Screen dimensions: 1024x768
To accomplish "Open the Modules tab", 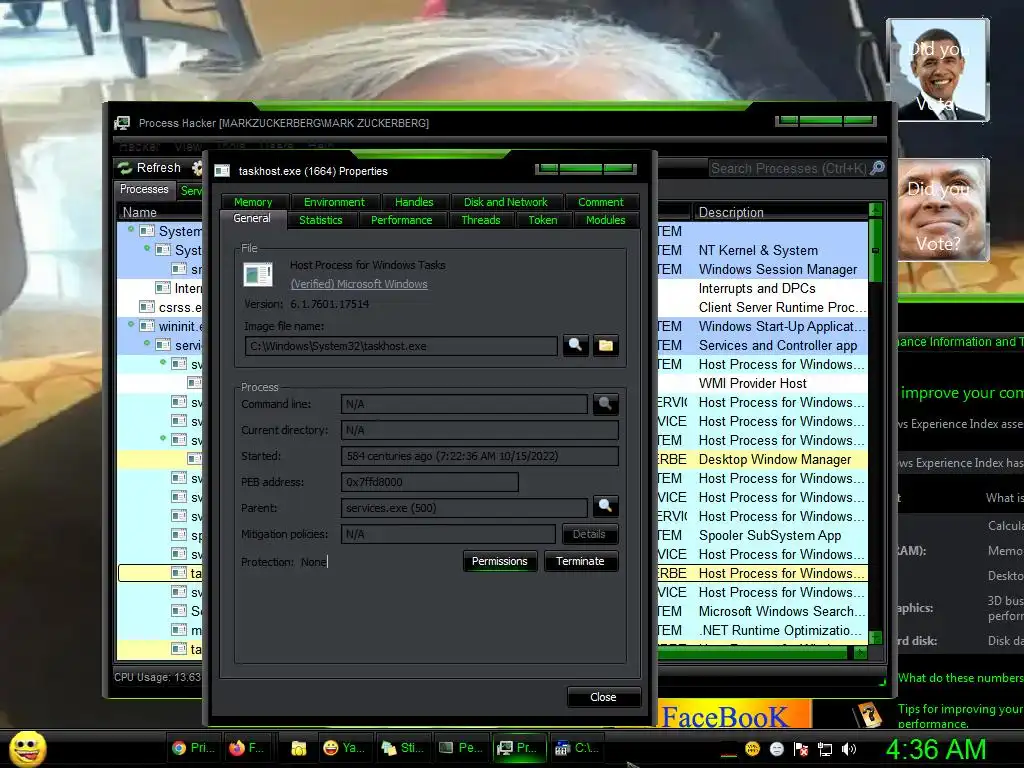I will 605,220.
